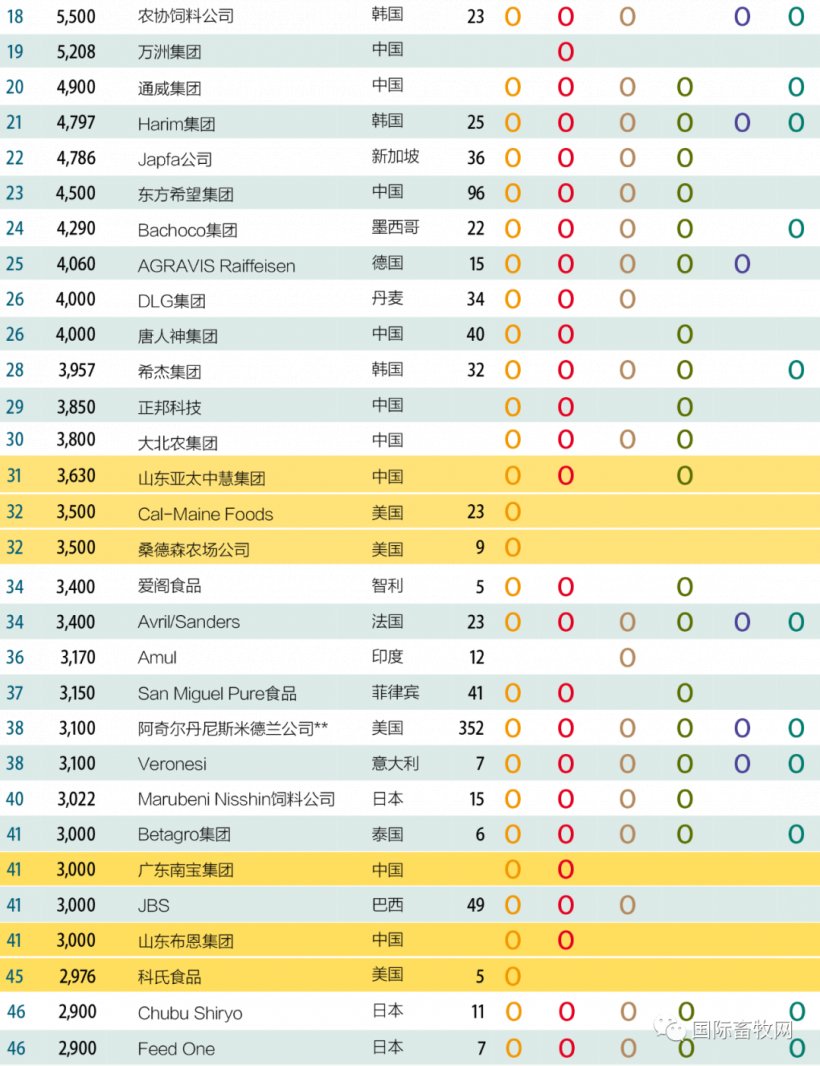Select the country 丹麦

(388, 298)
